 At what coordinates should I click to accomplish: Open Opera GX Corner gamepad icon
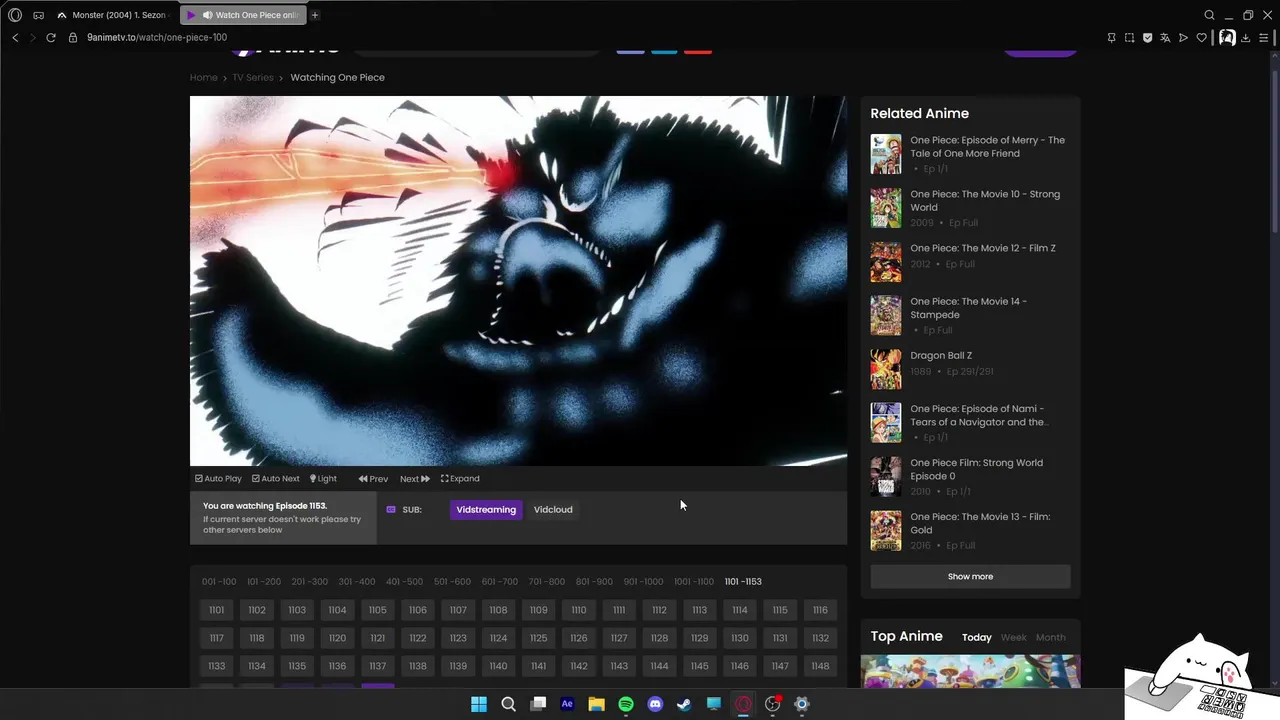(x=38, y=15)
